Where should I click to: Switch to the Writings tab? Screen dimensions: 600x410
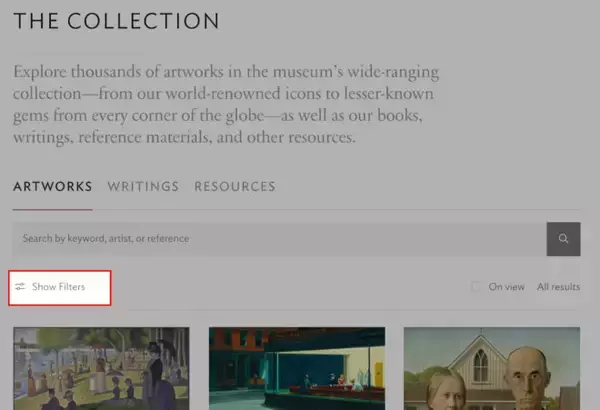(x=143, y=186)
